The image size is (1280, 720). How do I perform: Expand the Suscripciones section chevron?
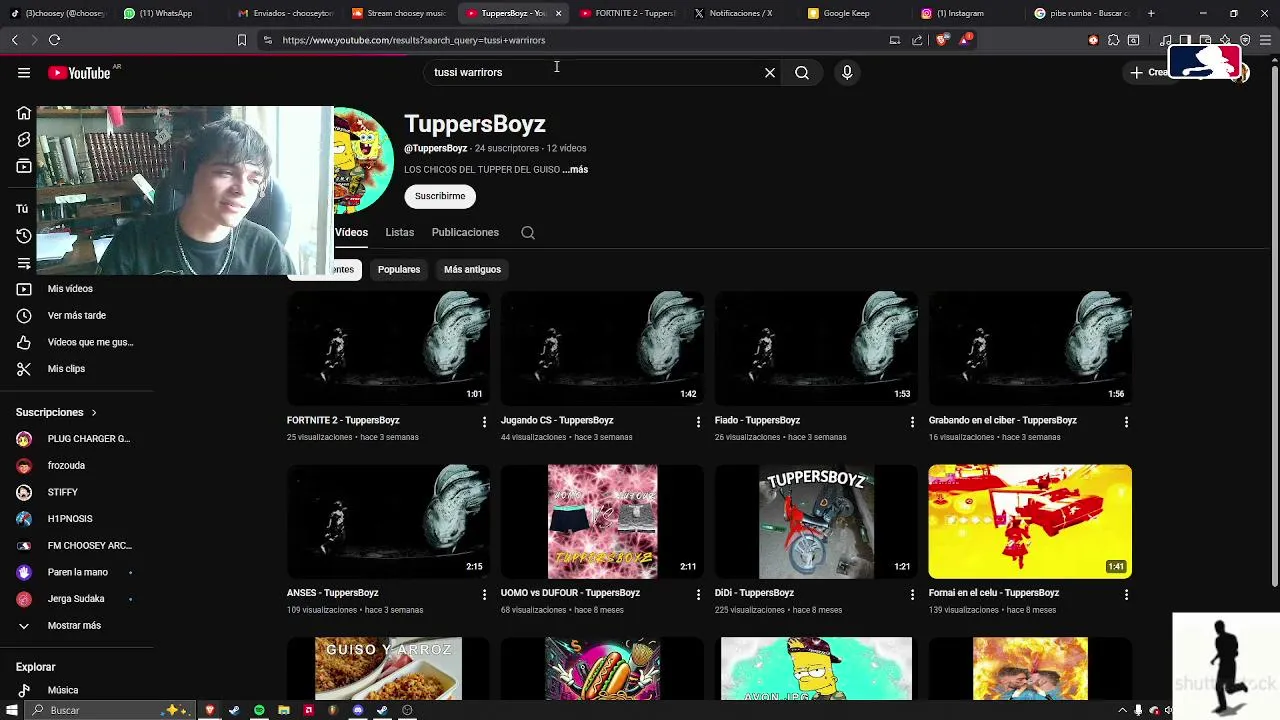click(x=94, y=413)
